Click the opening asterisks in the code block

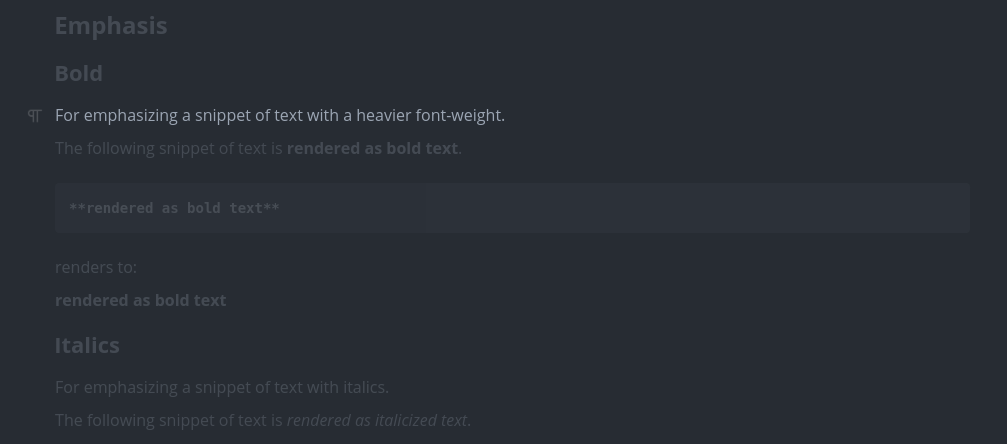click(x=77, y=207)
